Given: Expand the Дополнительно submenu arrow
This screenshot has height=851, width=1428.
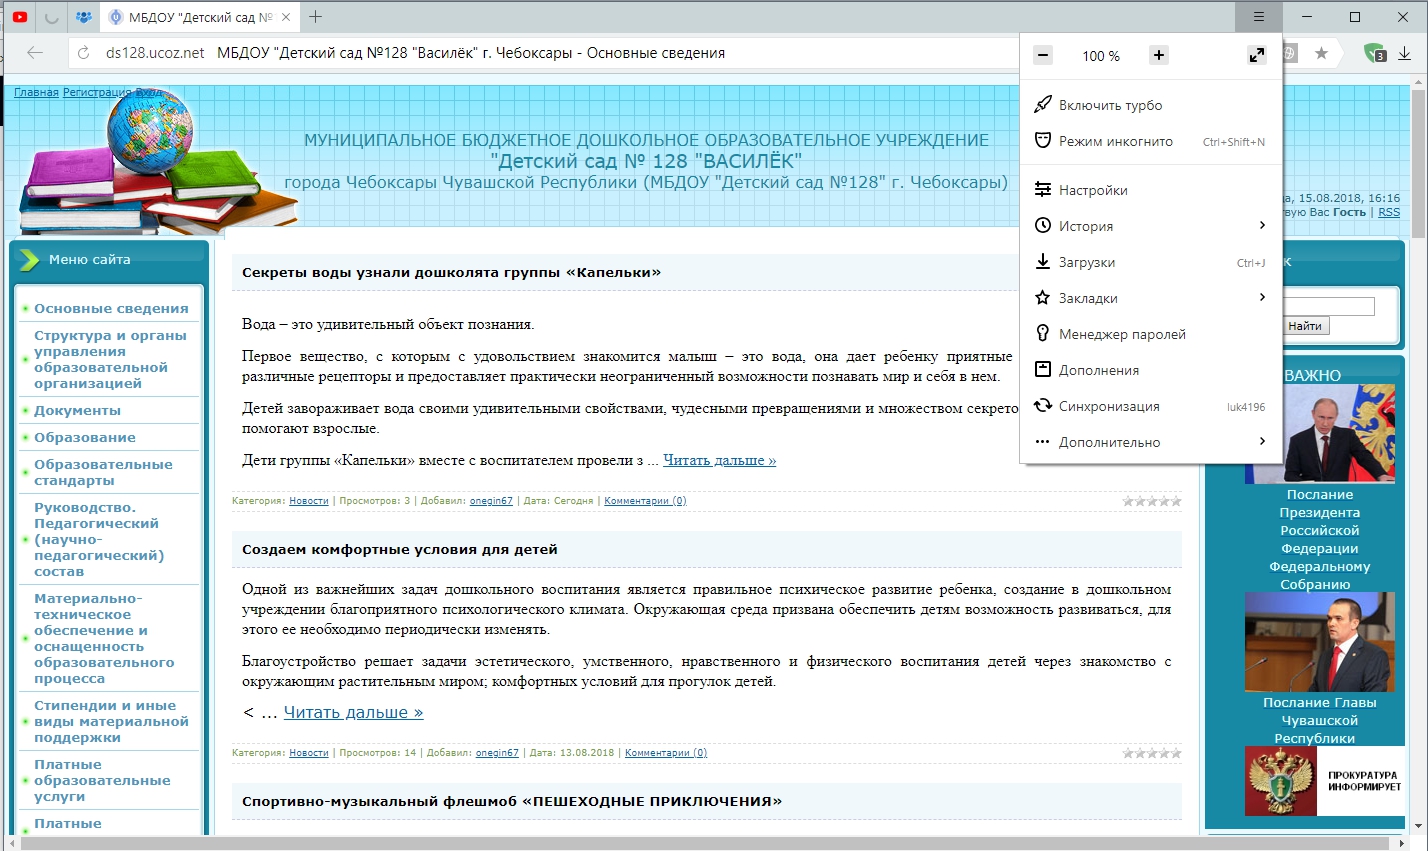Looking at the screenshot, I should tap(1262, 442).
